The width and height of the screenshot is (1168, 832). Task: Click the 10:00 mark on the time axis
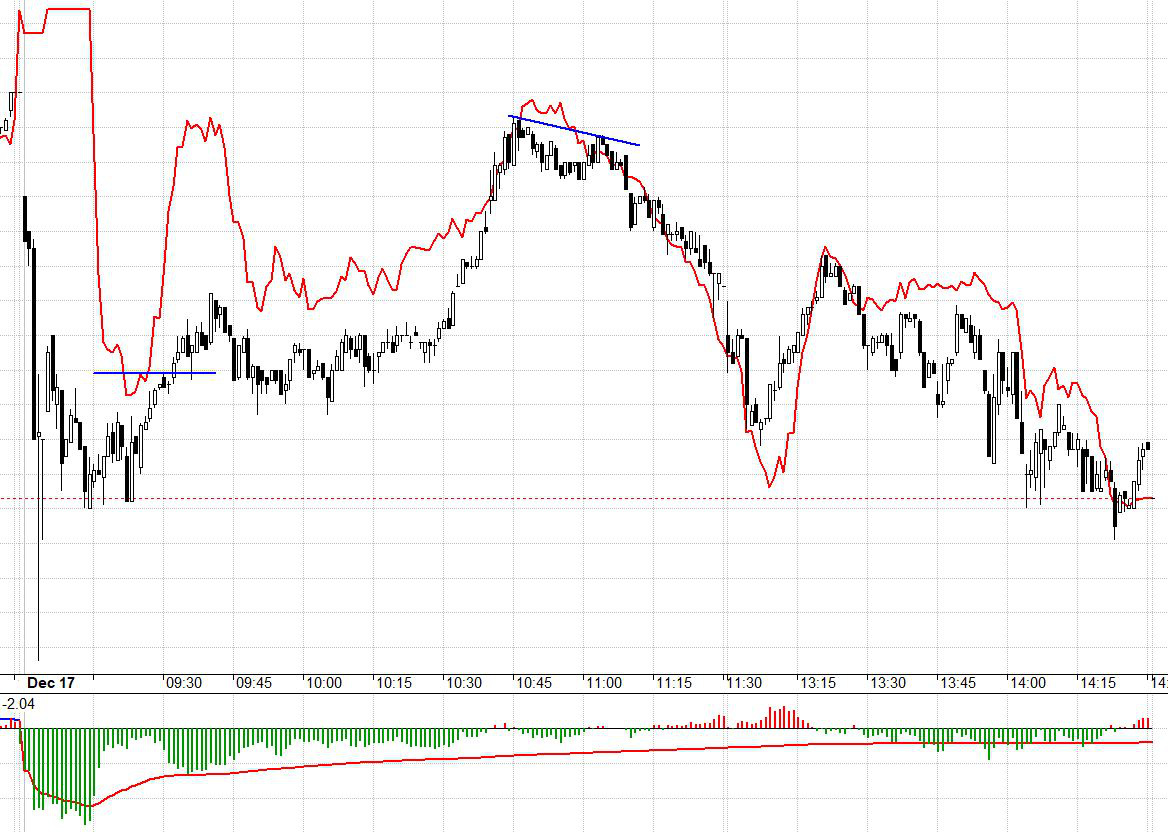pos(323,683)
